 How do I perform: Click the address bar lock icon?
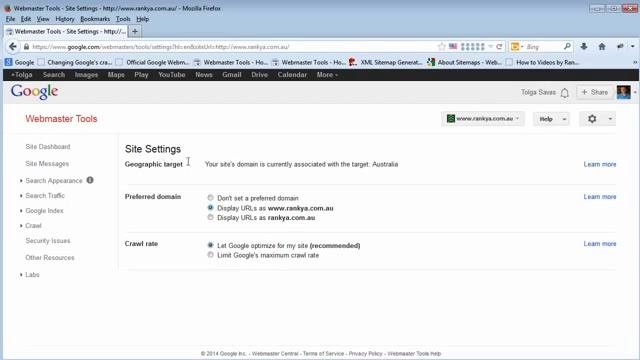click(26, 47)
